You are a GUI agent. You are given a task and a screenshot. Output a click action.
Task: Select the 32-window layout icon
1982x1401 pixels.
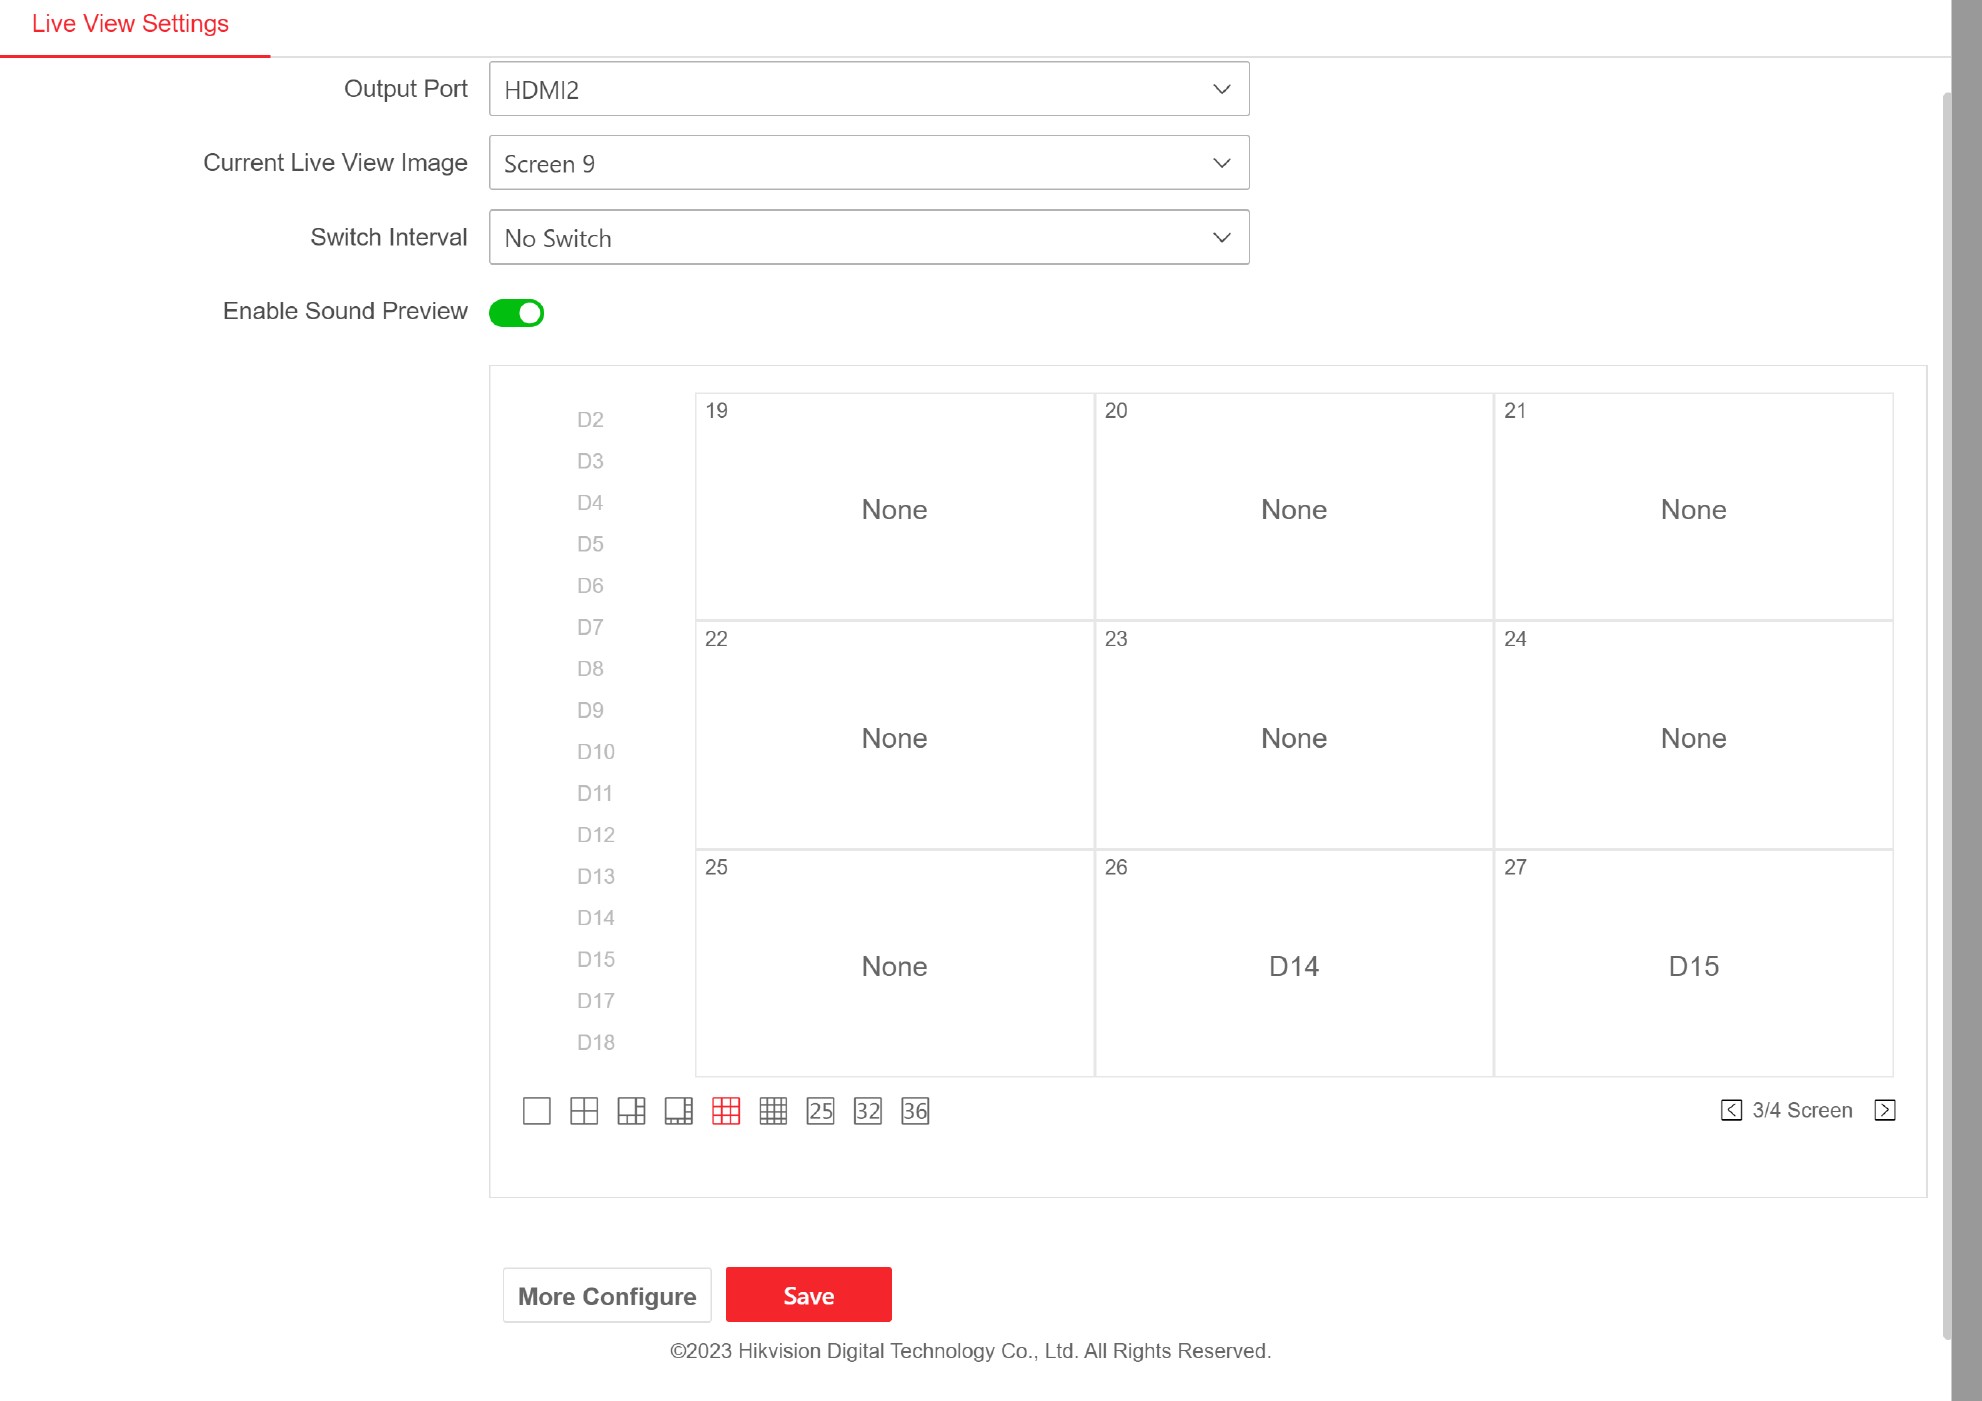pyautogui.click(x=868, y=1111)
